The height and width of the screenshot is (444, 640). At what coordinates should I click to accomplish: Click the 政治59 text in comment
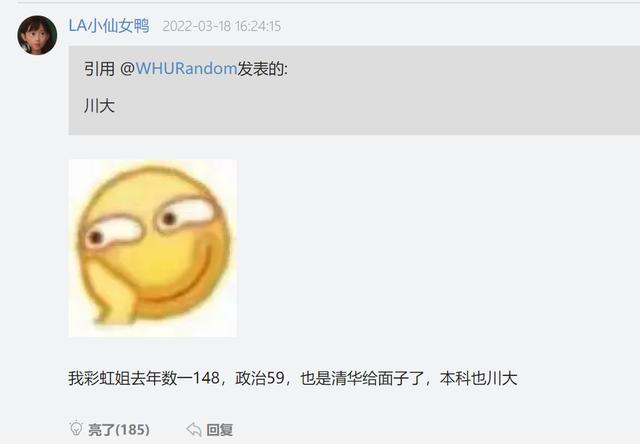click(260, 378)
